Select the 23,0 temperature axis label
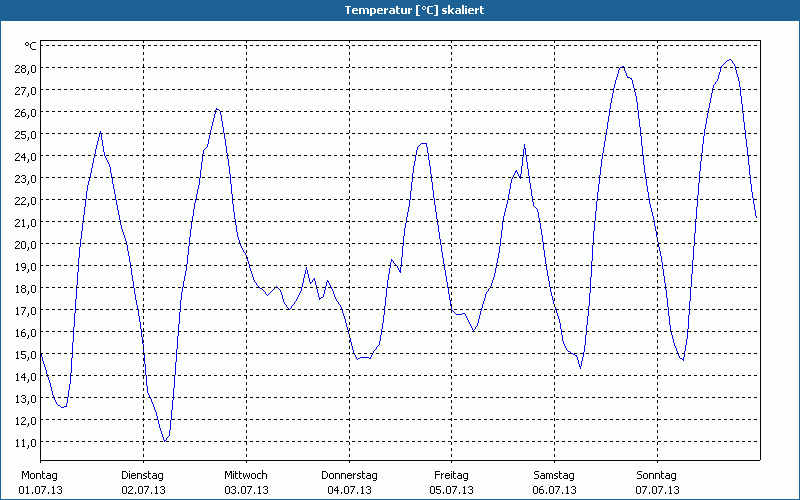Image resolution: width=800 pixels, height=500 pixels. coord(26,179)
